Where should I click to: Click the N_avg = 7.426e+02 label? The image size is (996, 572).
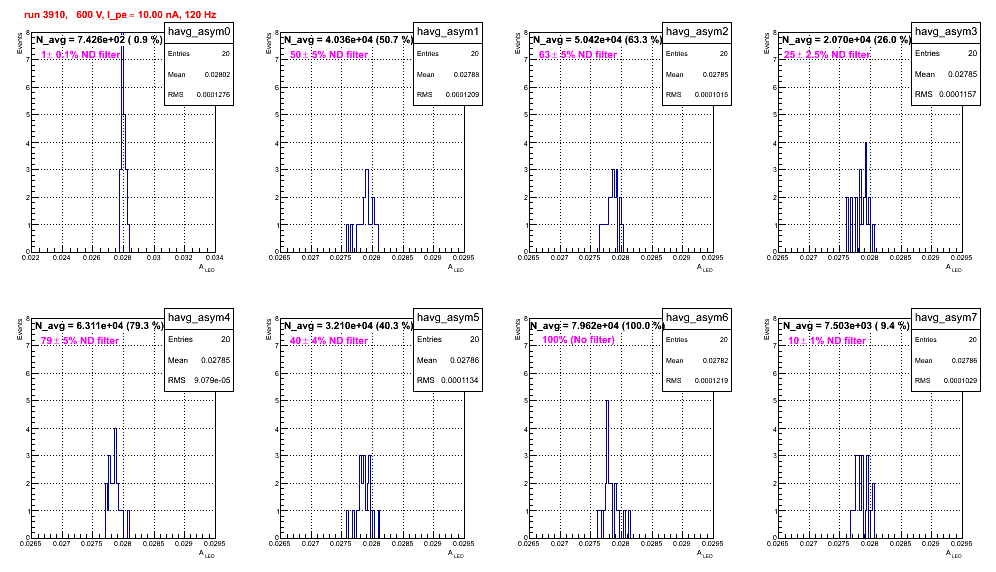98,40
